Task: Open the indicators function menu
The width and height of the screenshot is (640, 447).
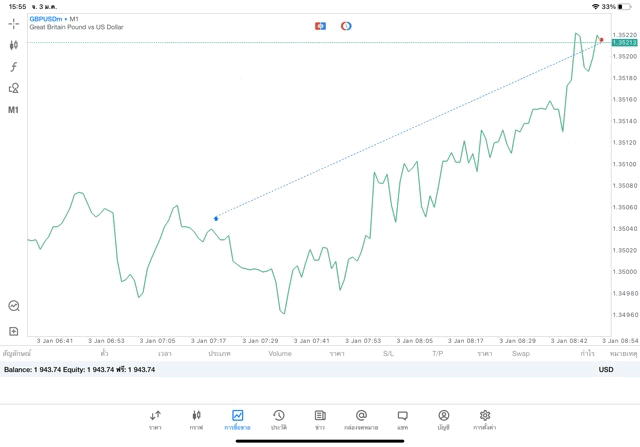Action: point(14,67)
